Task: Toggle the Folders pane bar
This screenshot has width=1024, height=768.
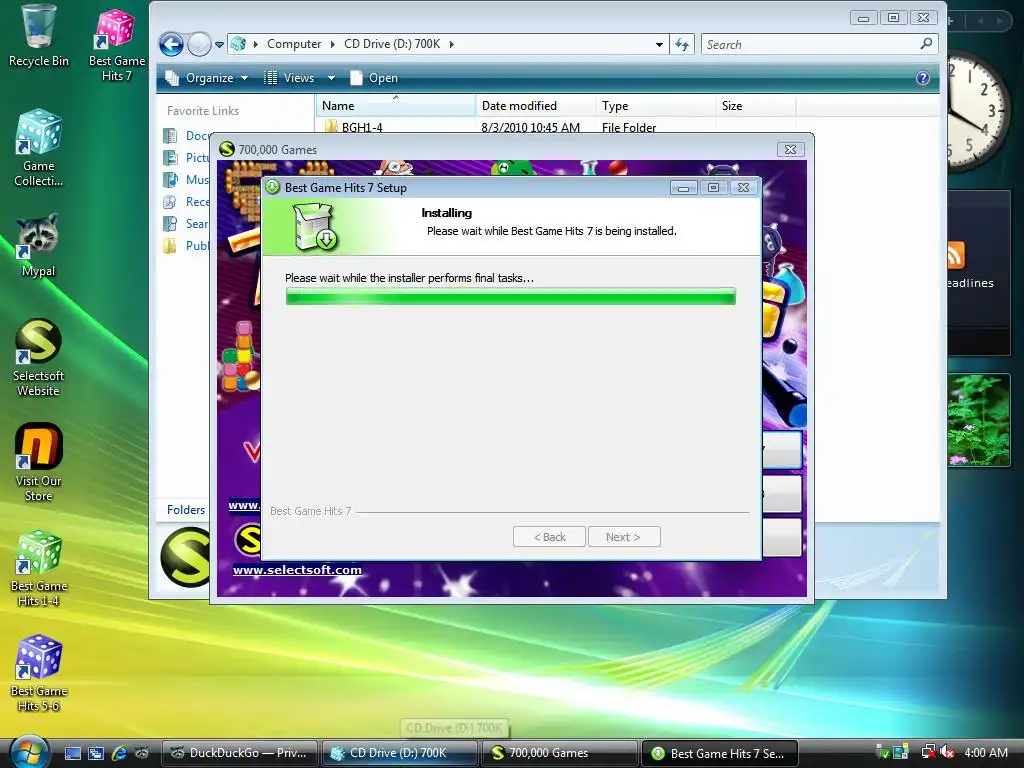Action: (184, 509)
